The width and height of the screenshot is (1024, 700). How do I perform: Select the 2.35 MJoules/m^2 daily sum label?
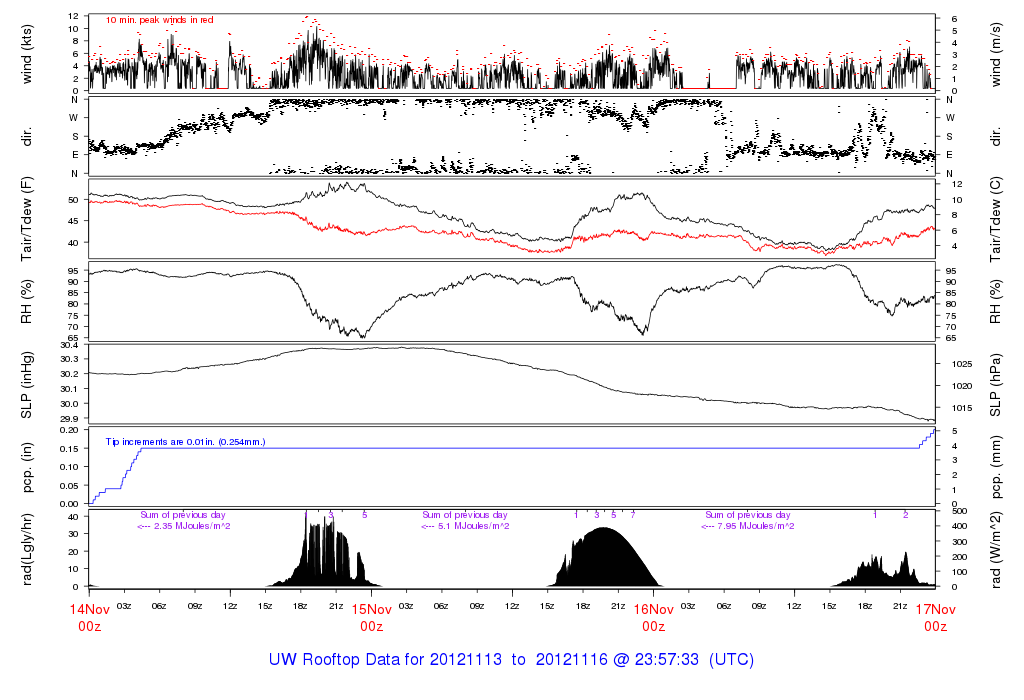coord(184,526)
